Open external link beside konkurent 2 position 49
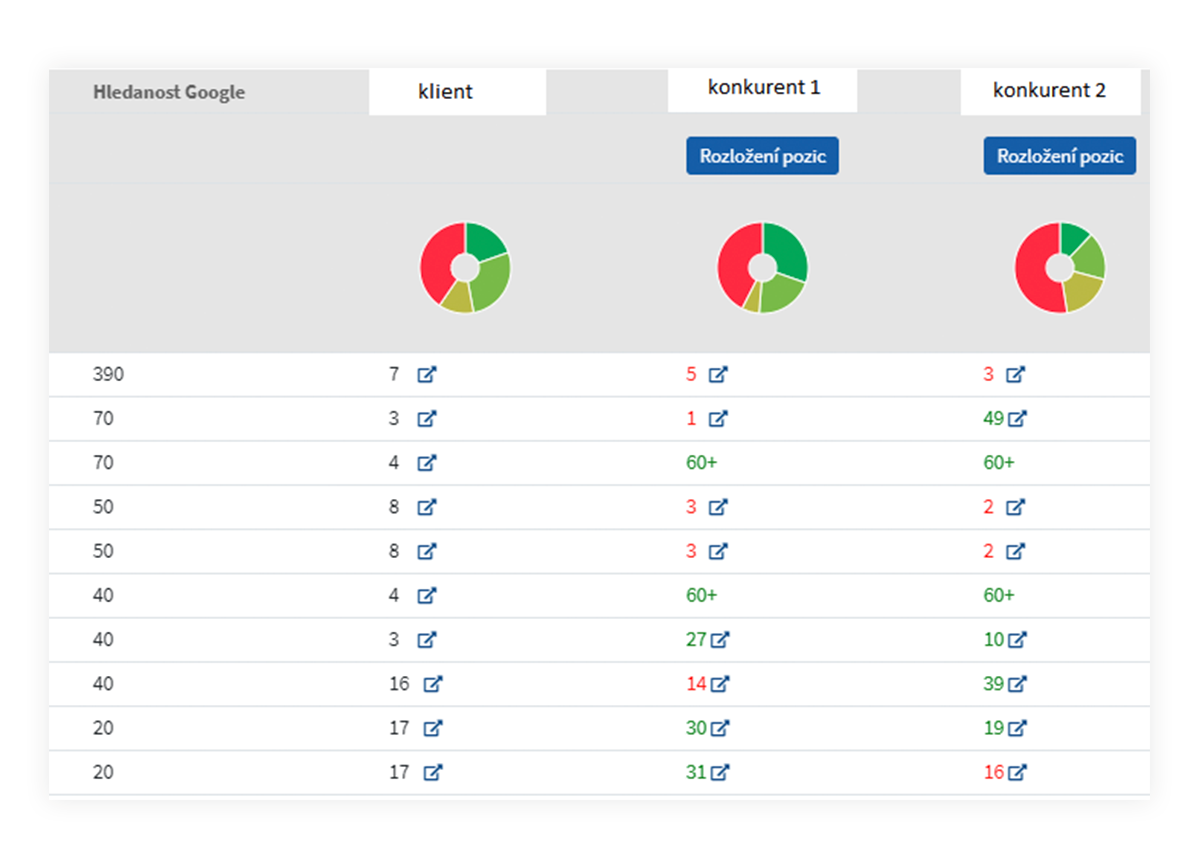 click(x=1017, y=419)
